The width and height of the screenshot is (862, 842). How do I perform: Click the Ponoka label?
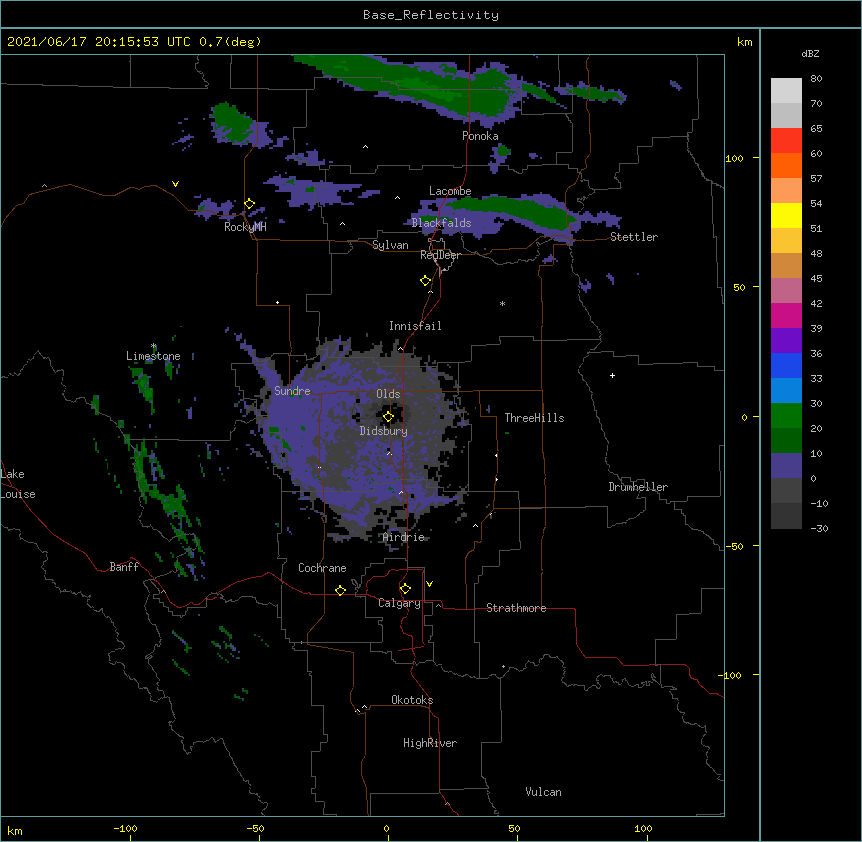pos(480,136)
